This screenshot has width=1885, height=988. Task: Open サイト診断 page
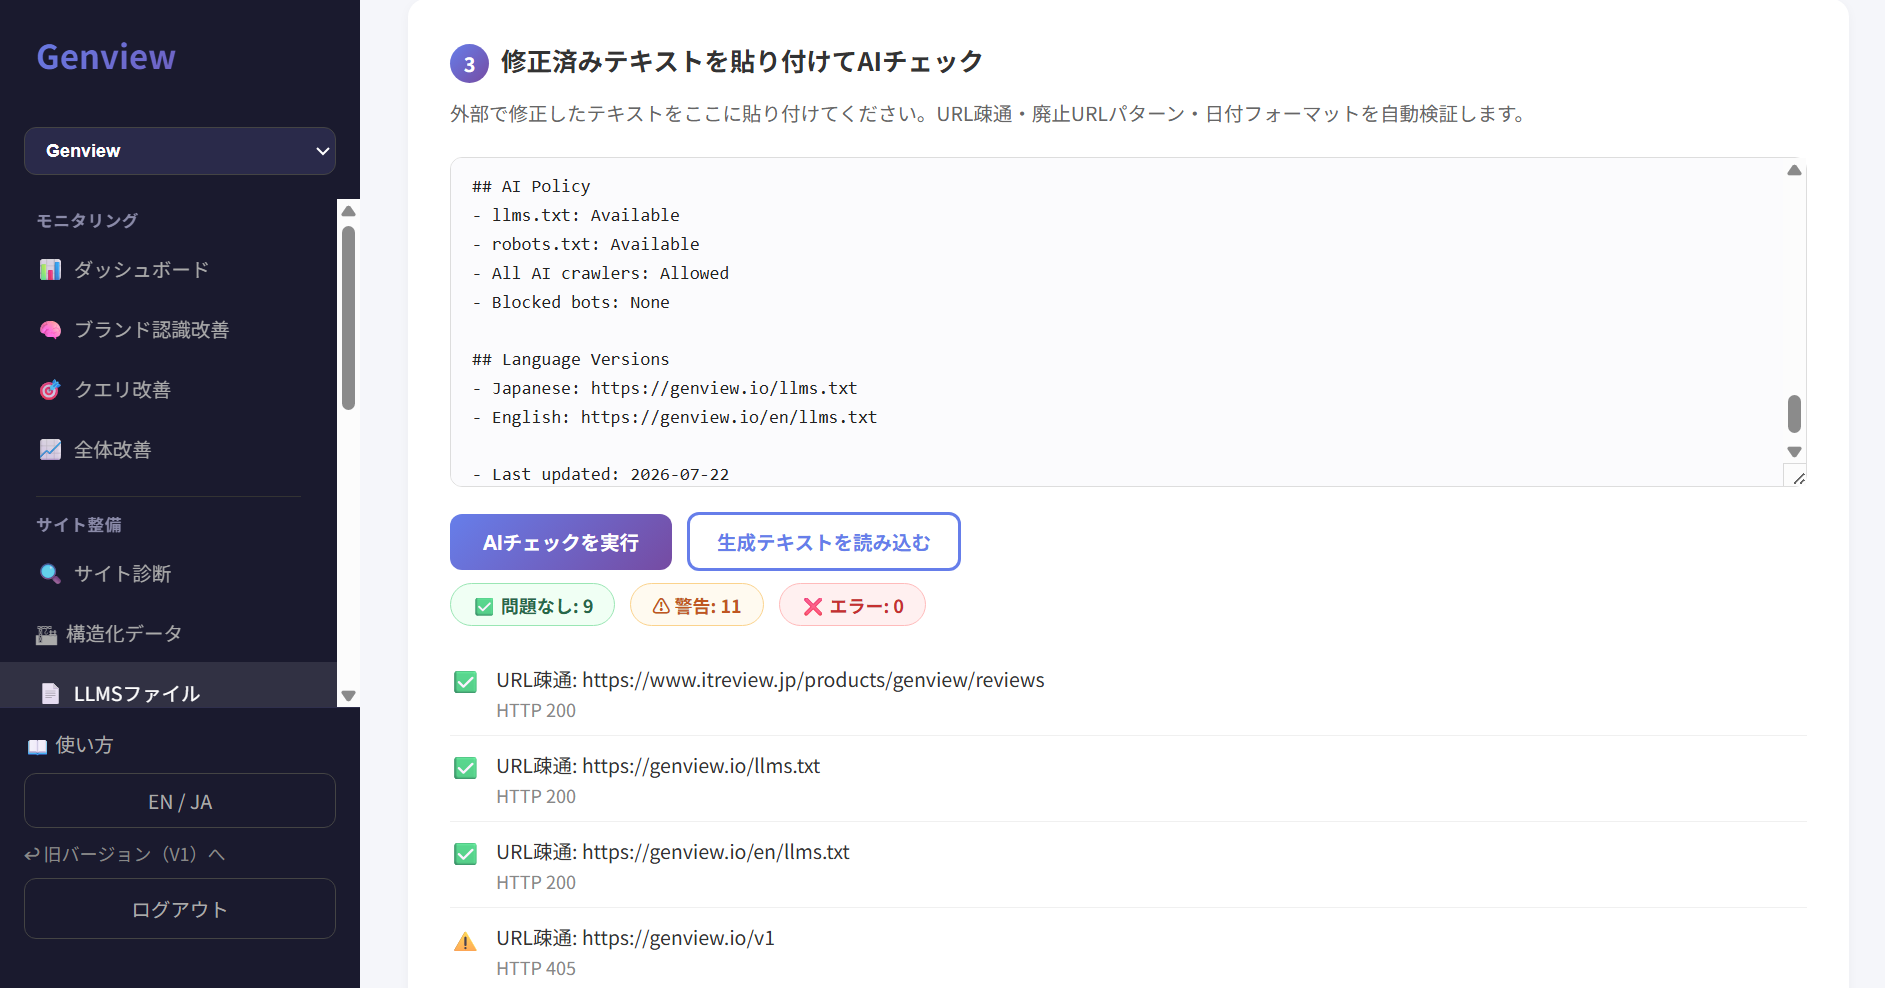(x=122, y=574)
